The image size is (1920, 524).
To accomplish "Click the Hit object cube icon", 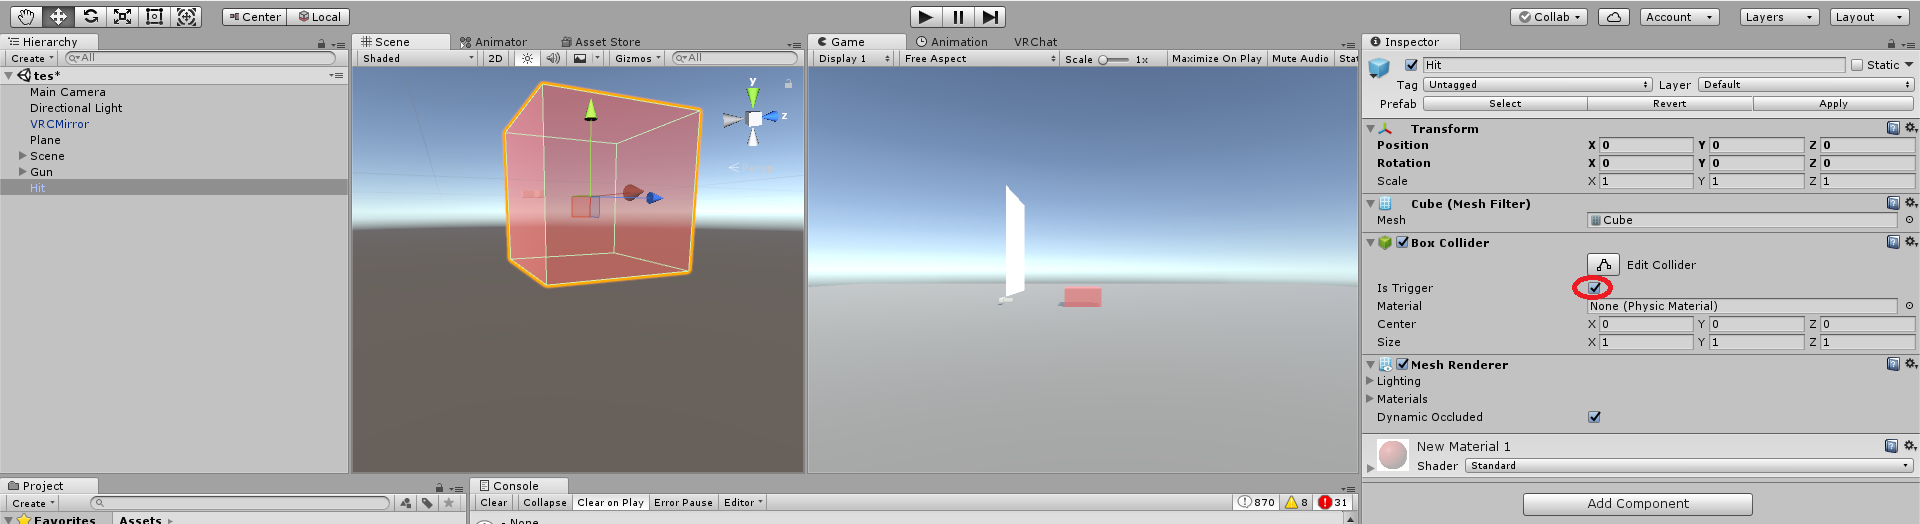I will pyautogui.click(x=1380, y=67).
